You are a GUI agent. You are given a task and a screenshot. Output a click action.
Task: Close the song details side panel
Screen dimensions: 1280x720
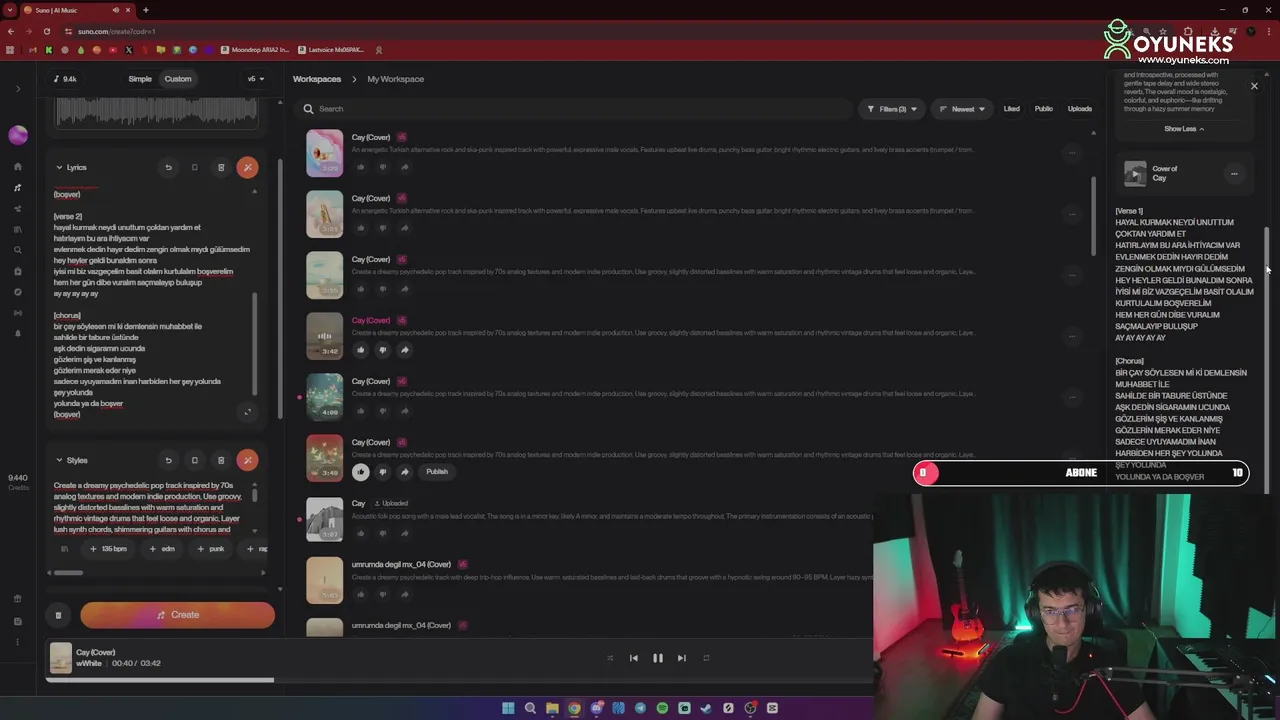[1254, 86]
